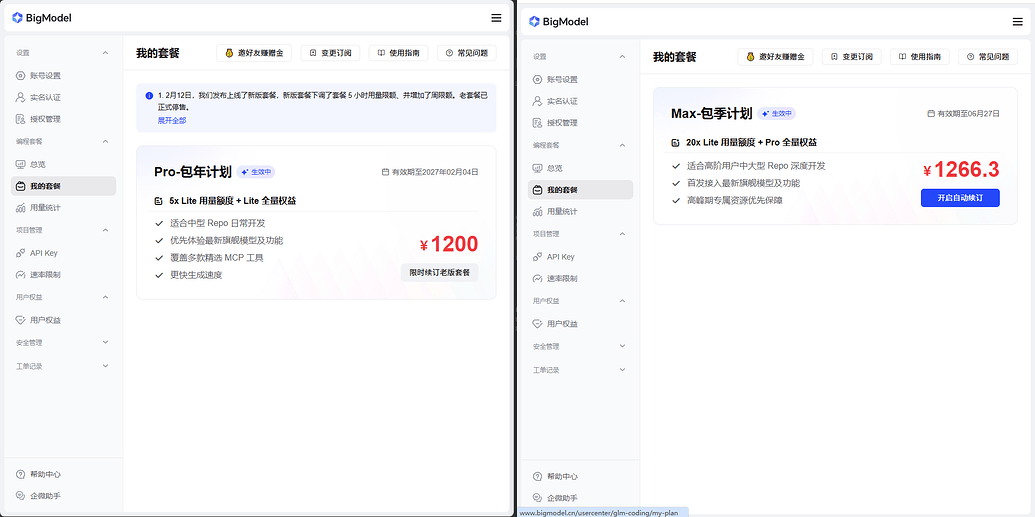Open 常见问题 in left window
This screenshot has height=517, width=1035.
[467, 53]
